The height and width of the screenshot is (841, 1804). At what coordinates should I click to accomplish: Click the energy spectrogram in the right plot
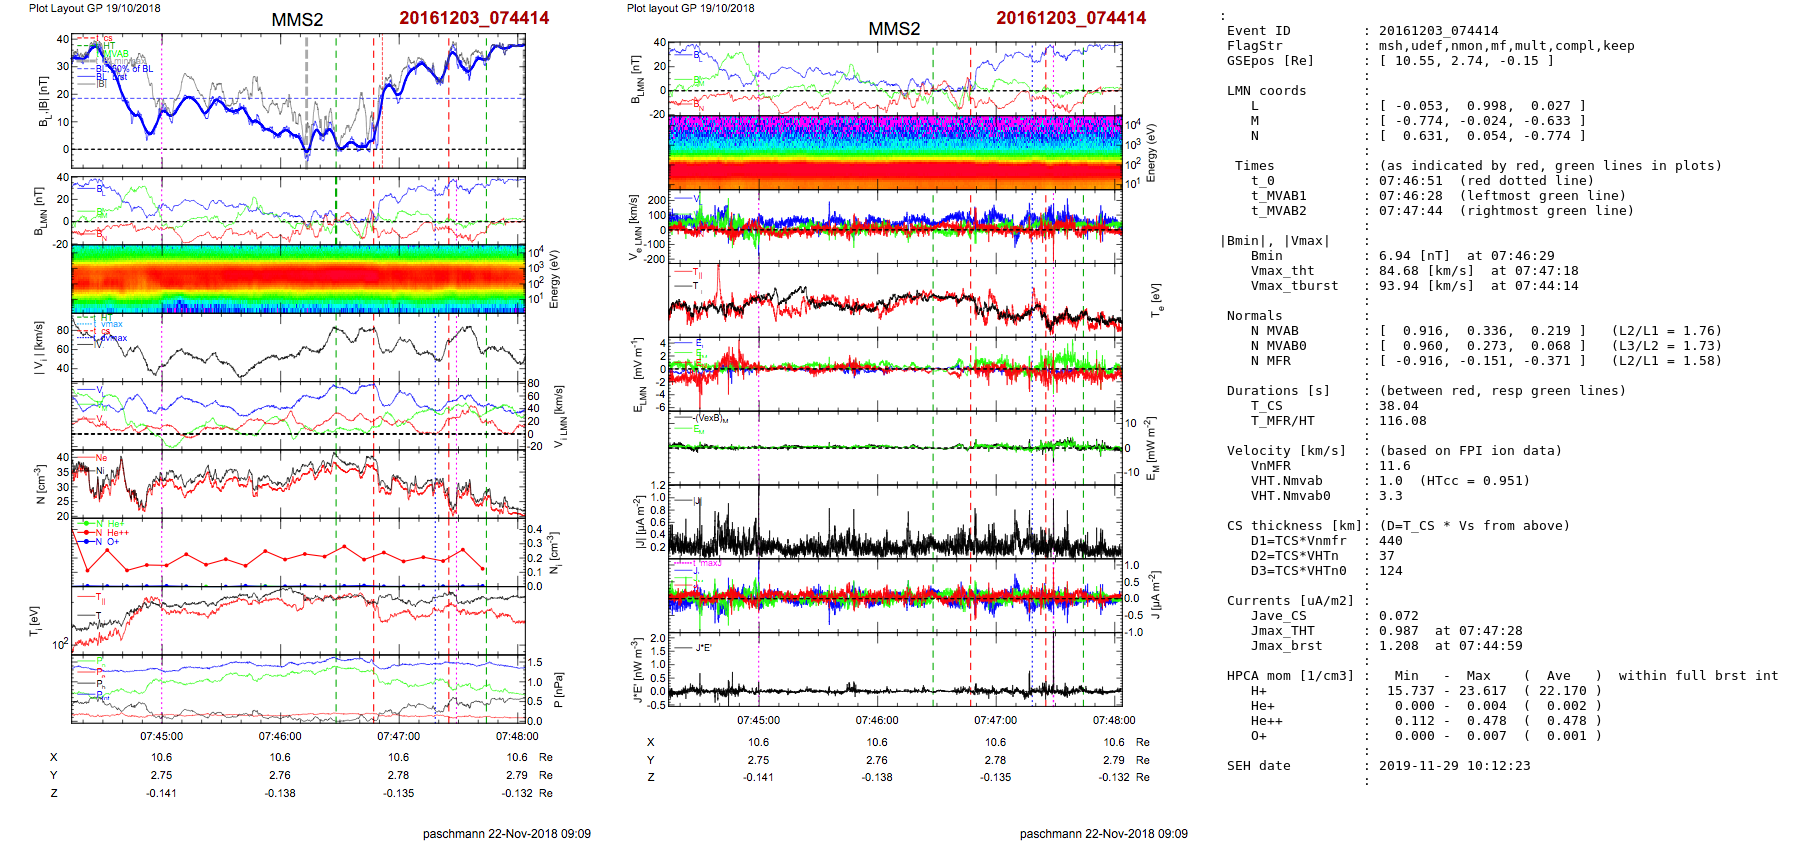895,151
